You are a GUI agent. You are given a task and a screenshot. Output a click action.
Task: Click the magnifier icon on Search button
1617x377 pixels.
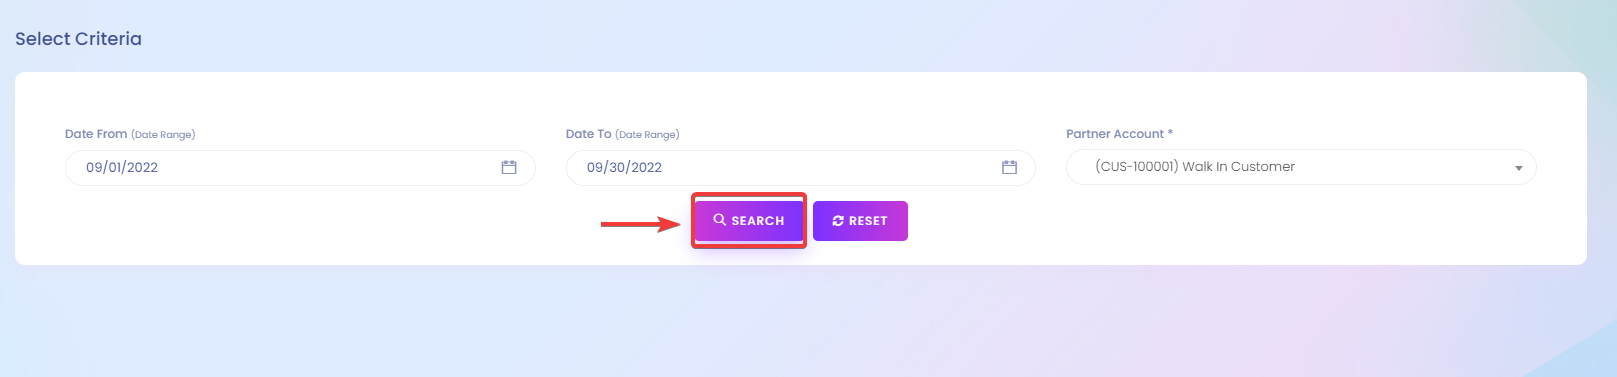click(x=719, y=220)
